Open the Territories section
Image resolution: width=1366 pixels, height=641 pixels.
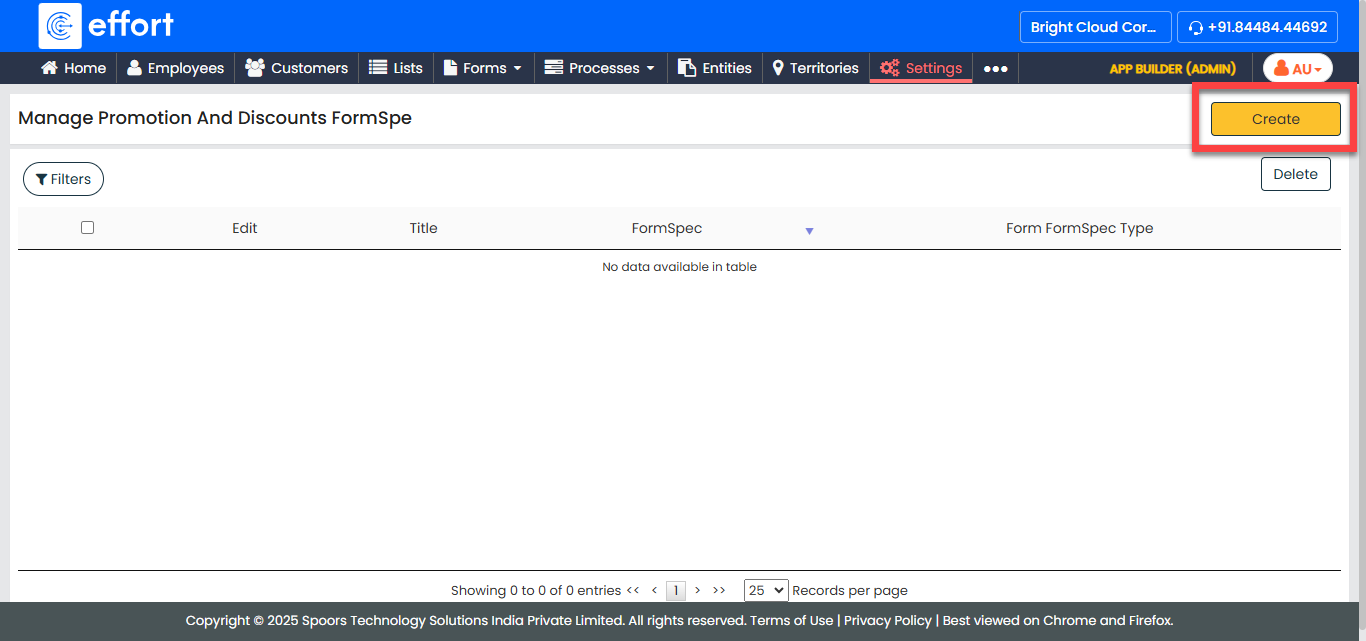click(x=815, y=68)
